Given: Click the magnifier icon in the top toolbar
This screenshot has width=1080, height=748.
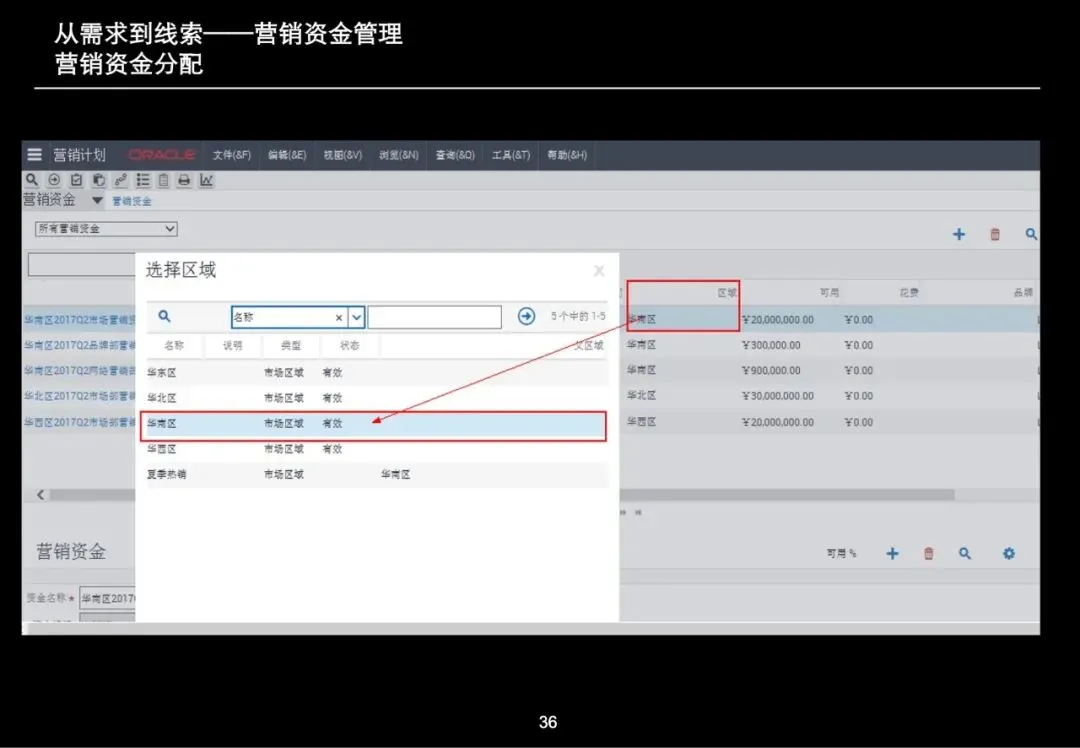Looking at the screenshot, I should coord(32,180).
